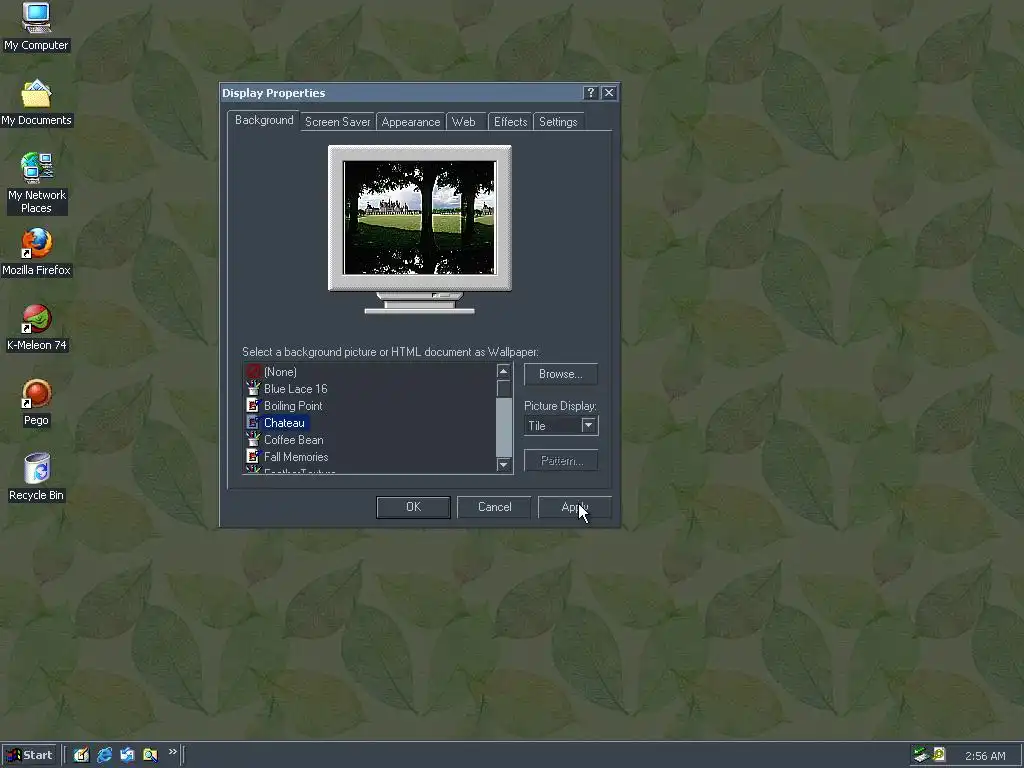The image size is (1024, 768).
Task: Click the help question mark button
Action: point(590,93)
